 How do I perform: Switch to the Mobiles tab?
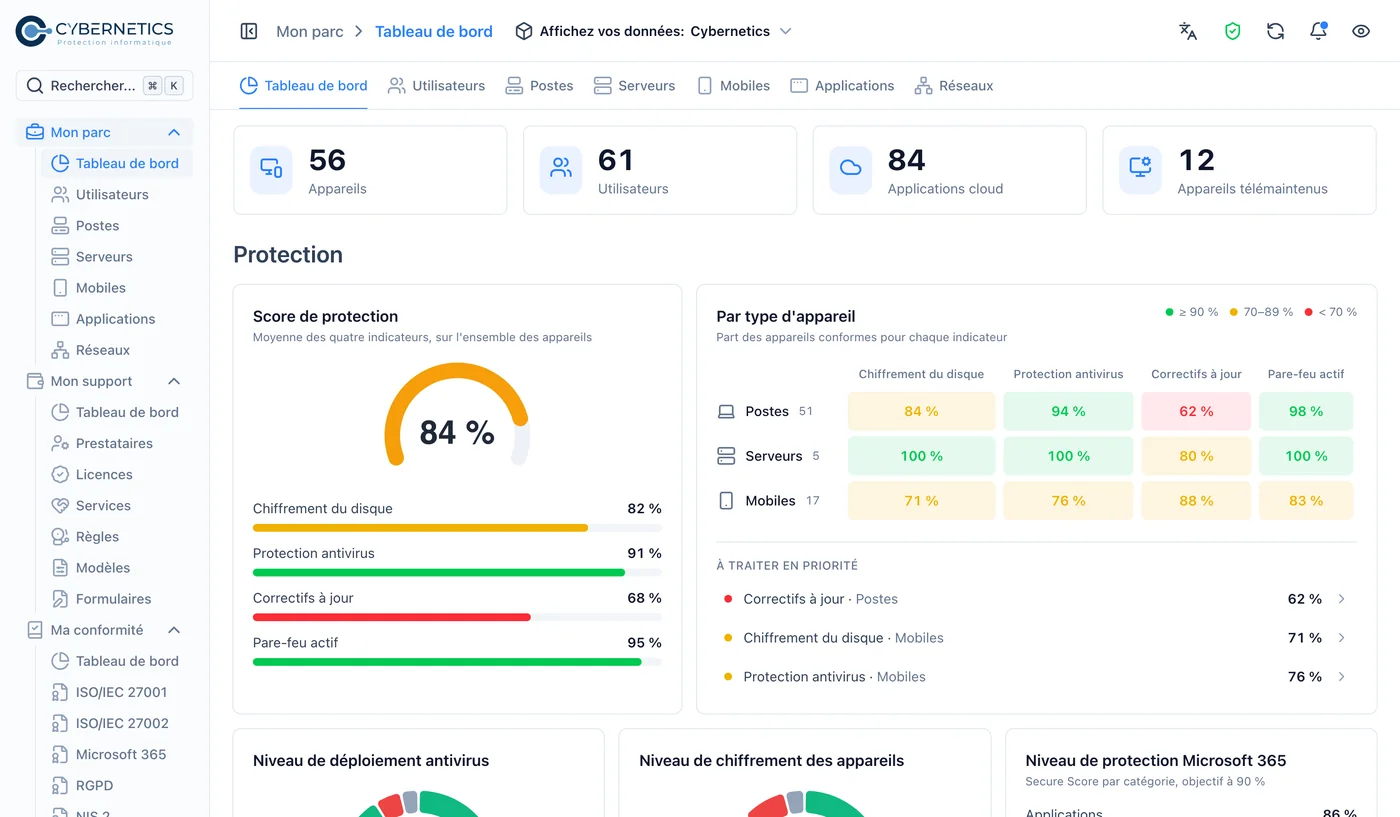(x=733, y=86)
